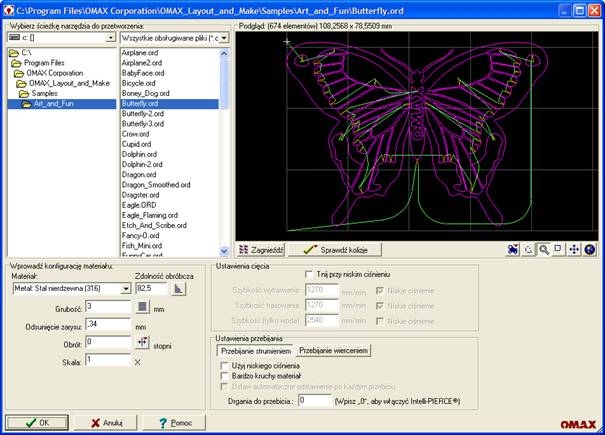605x435 pixels.
Task: Click the blue globe icon below preview
Action: point(589,249)
